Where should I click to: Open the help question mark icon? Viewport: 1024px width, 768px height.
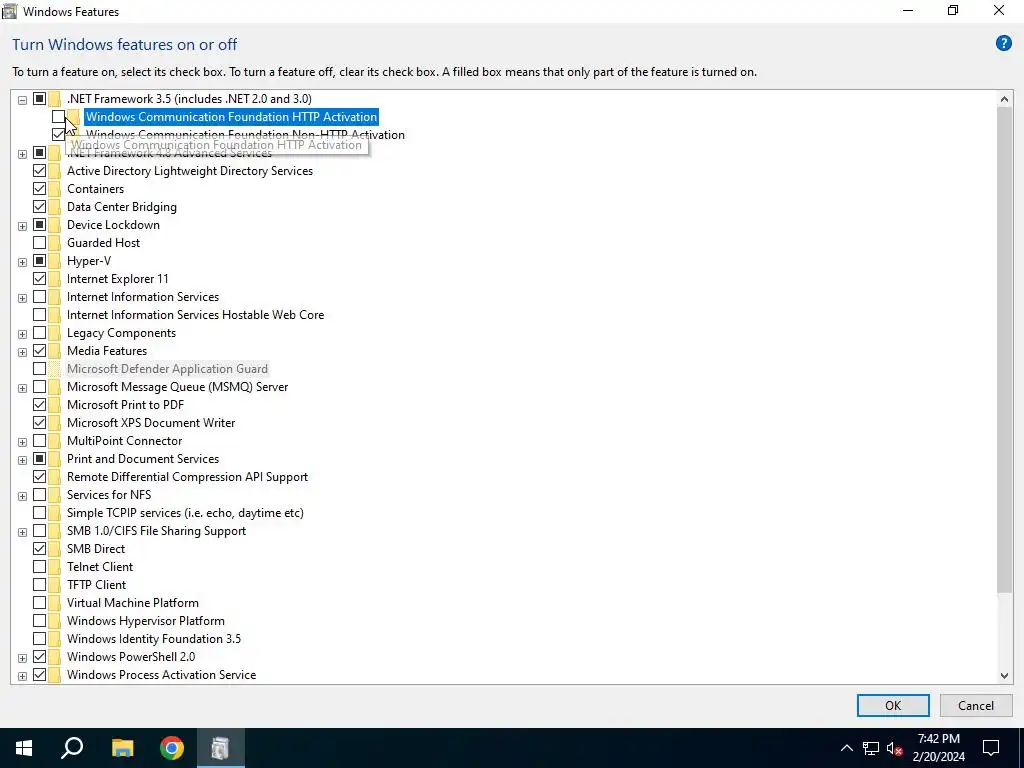click(1003, 44)
